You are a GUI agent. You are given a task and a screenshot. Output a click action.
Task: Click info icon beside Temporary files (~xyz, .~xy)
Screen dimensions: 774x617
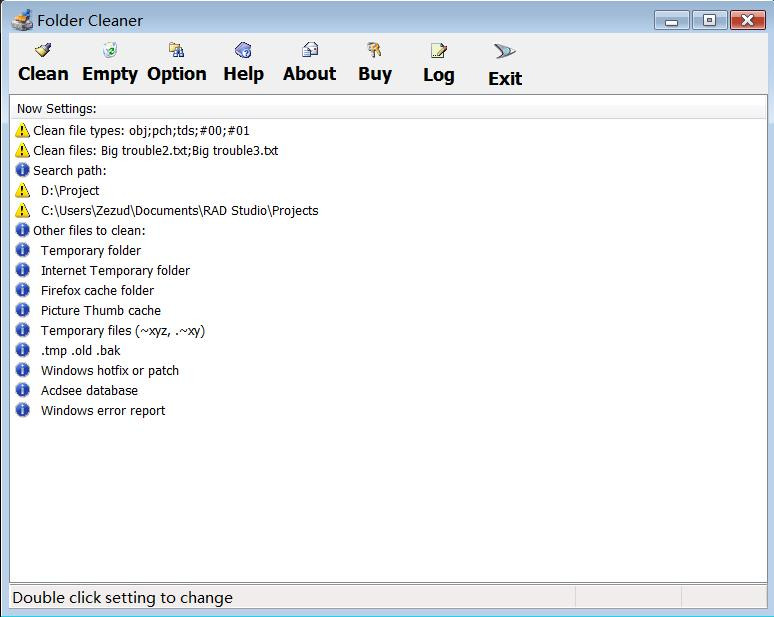(x=22, y=330)
